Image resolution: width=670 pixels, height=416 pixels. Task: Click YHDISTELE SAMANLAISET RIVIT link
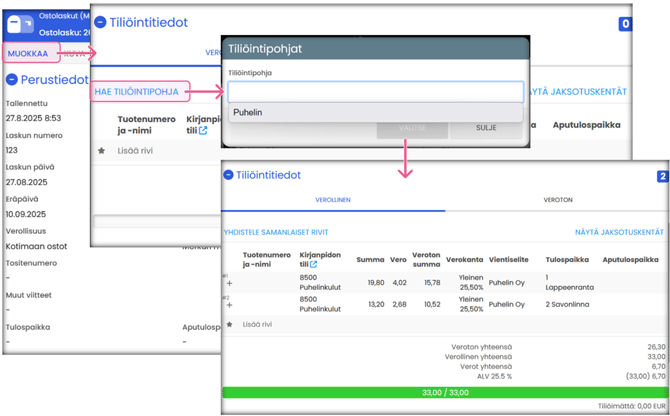pos(275,232)
